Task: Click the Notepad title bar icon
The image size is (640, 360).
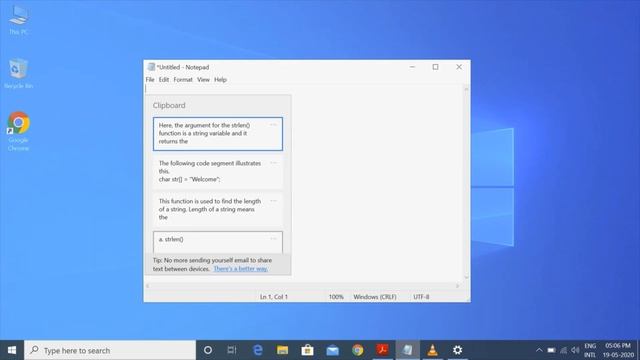Action: (151, 67)
